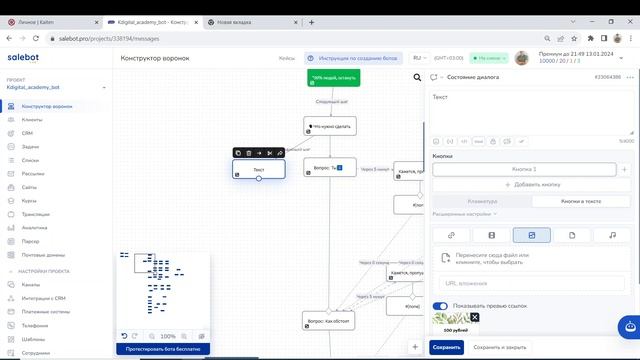Click Протестировать бота бесплатно button

pyautogui.click(x=163, y=349)
